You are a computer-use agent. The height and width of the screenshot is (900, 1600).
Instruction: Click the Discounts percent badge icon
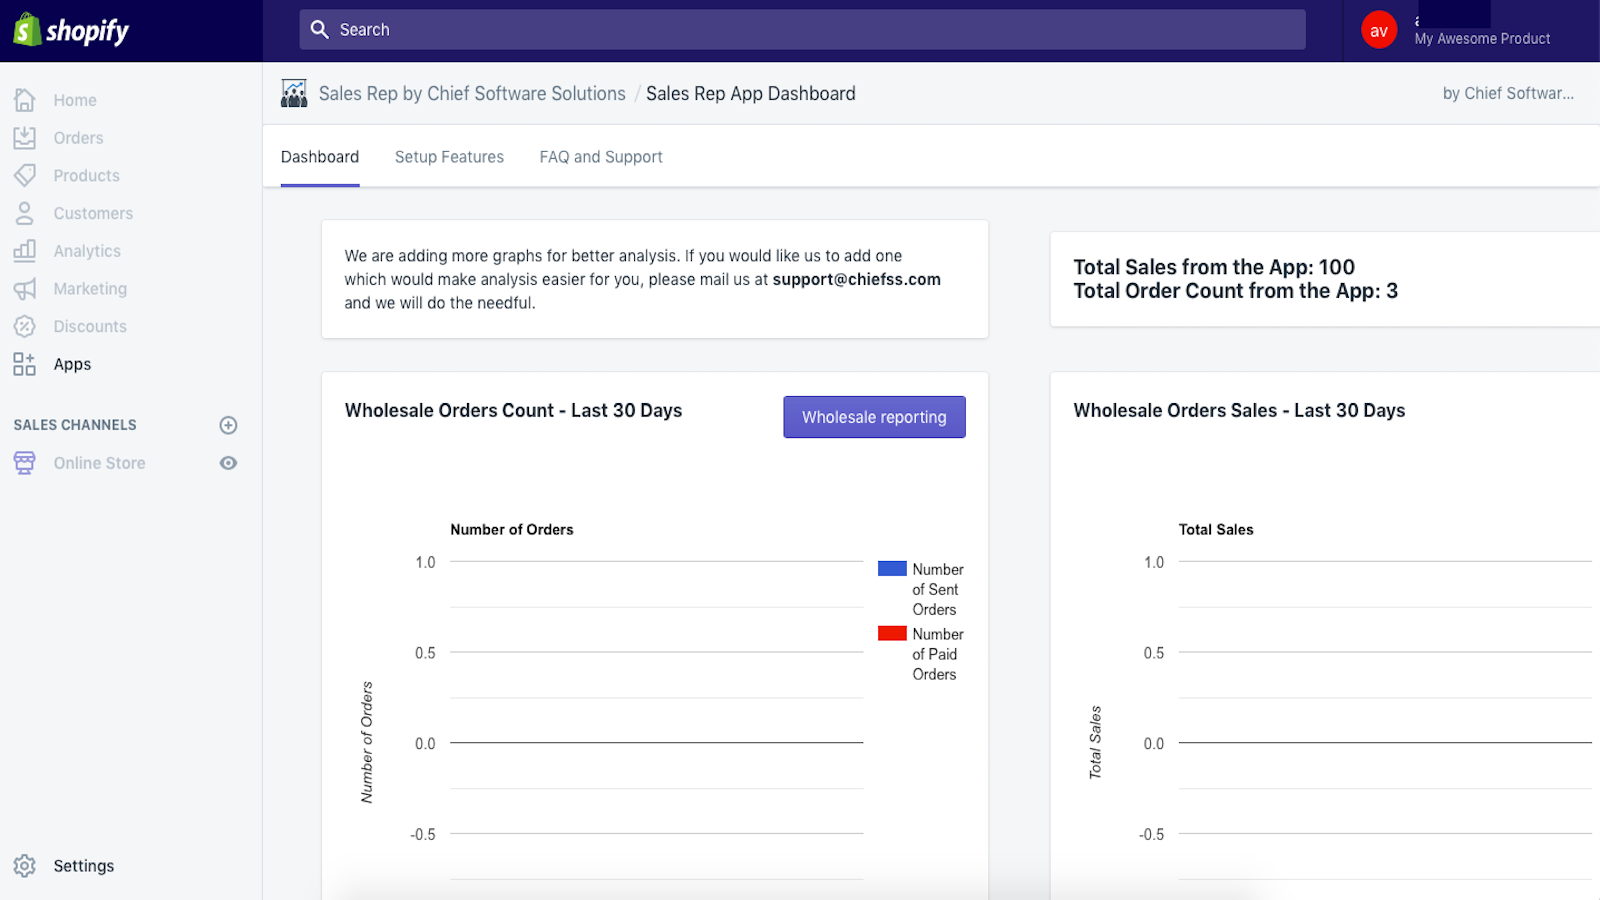coord(25,326)
